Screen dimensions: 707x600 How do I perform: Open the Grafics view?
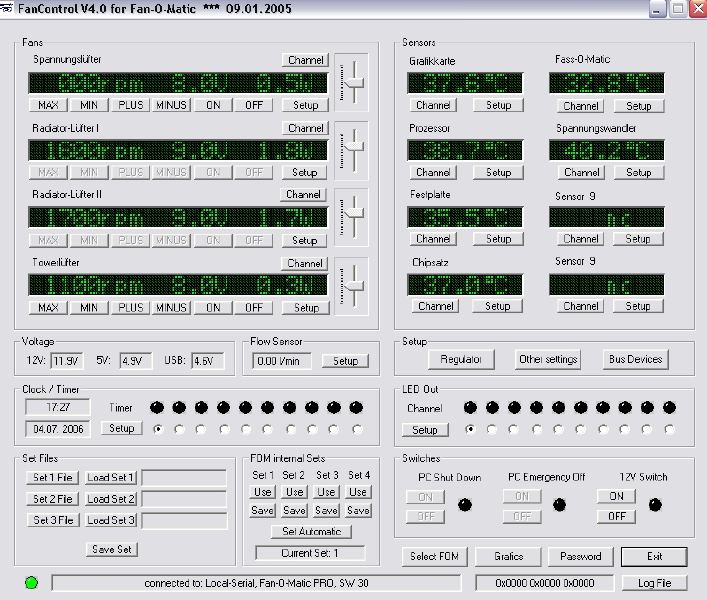tap(508, 556)
